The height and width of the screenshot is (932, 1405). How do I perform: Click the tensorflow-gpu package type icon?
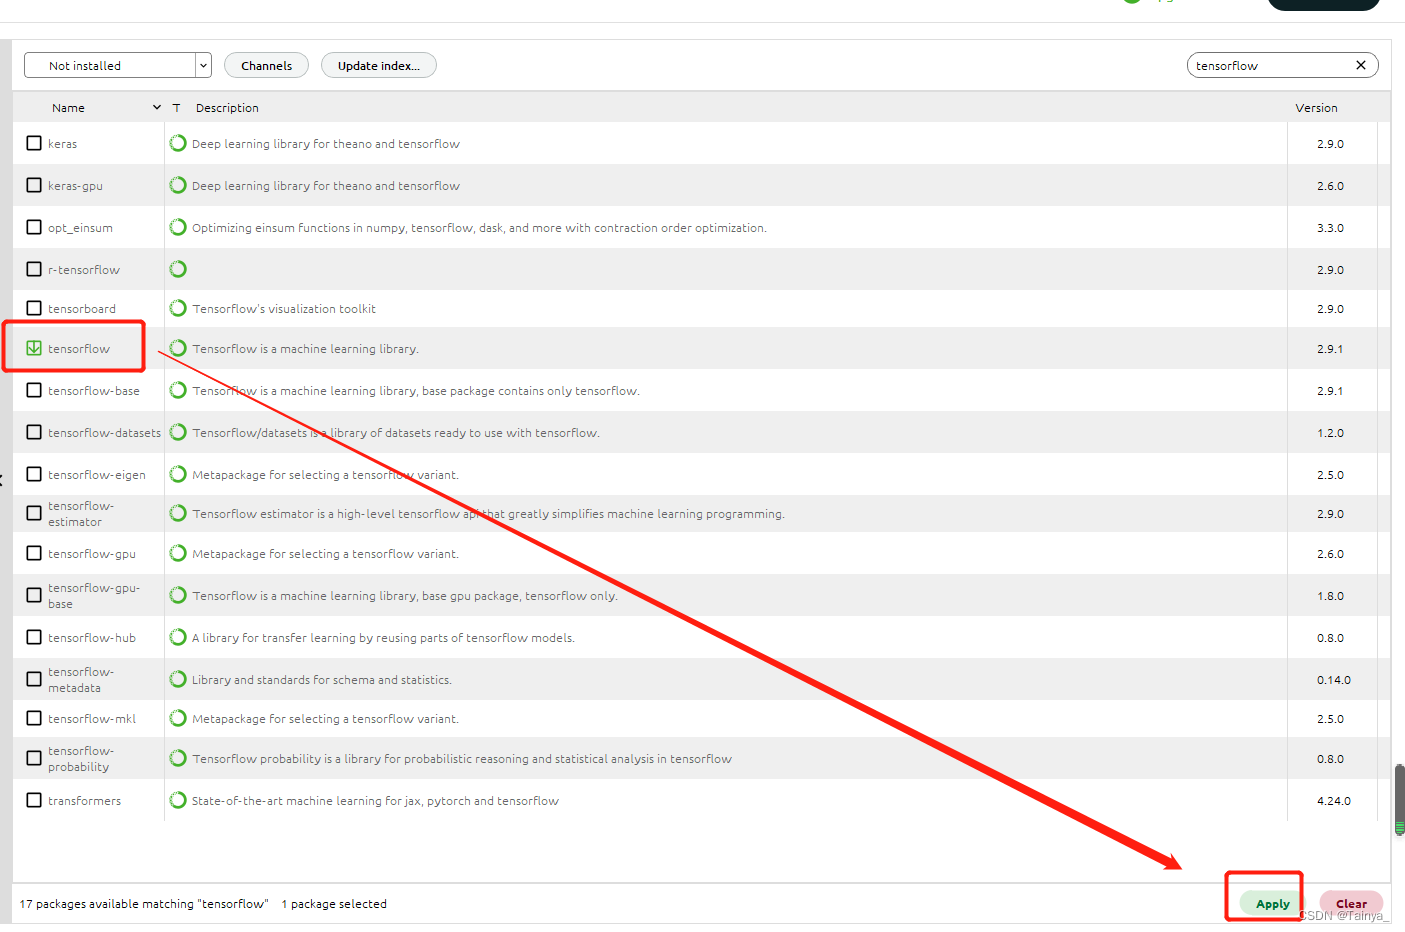pos(178,553)
